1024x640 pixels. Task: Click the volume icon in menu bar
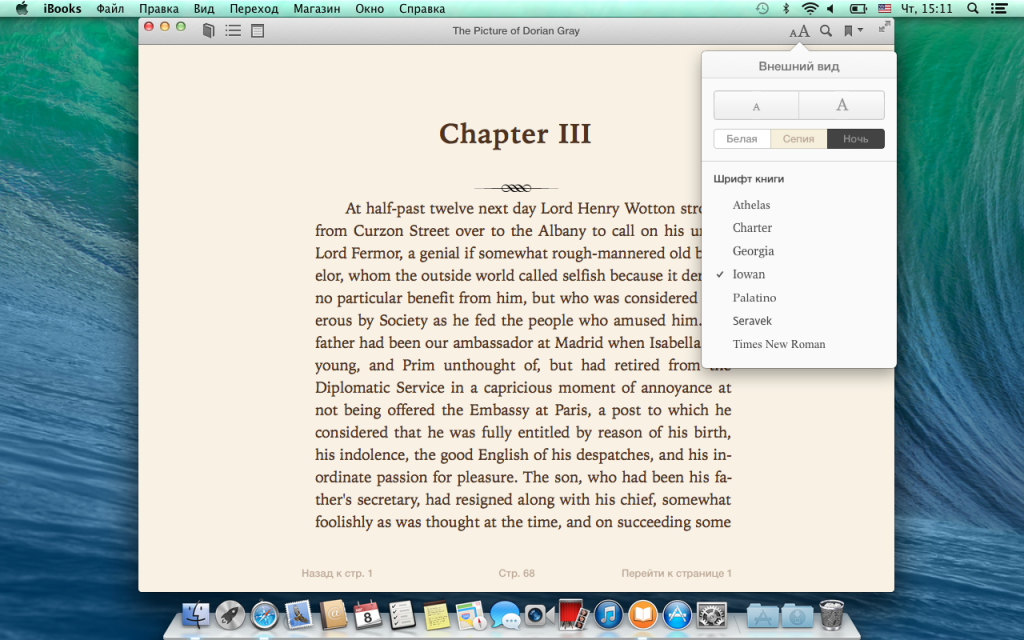pos(831,8)
